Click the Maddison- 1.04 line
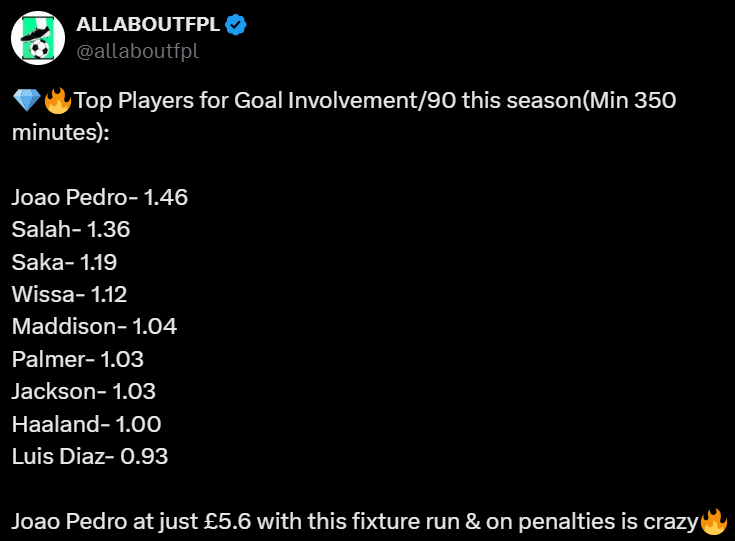 (94, 327)
